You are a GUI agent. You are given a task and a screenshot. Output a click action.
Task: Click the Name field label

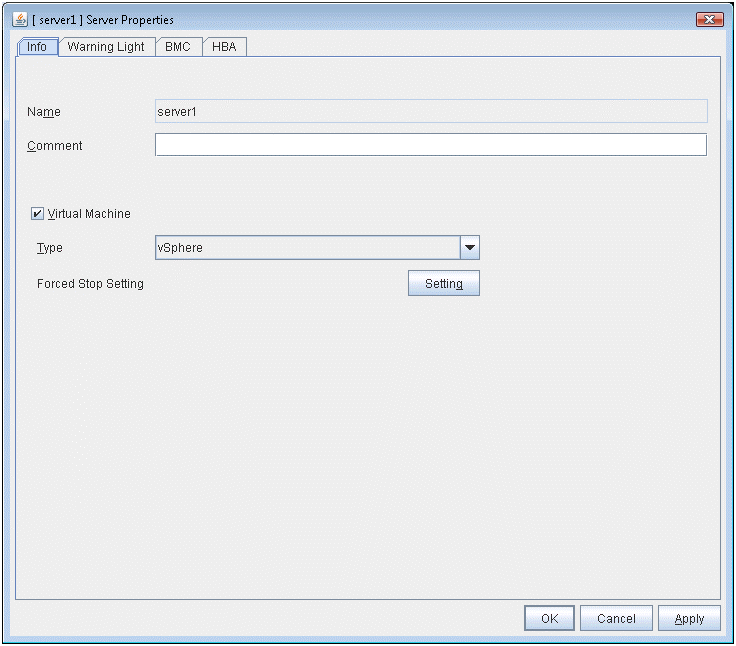44,112
